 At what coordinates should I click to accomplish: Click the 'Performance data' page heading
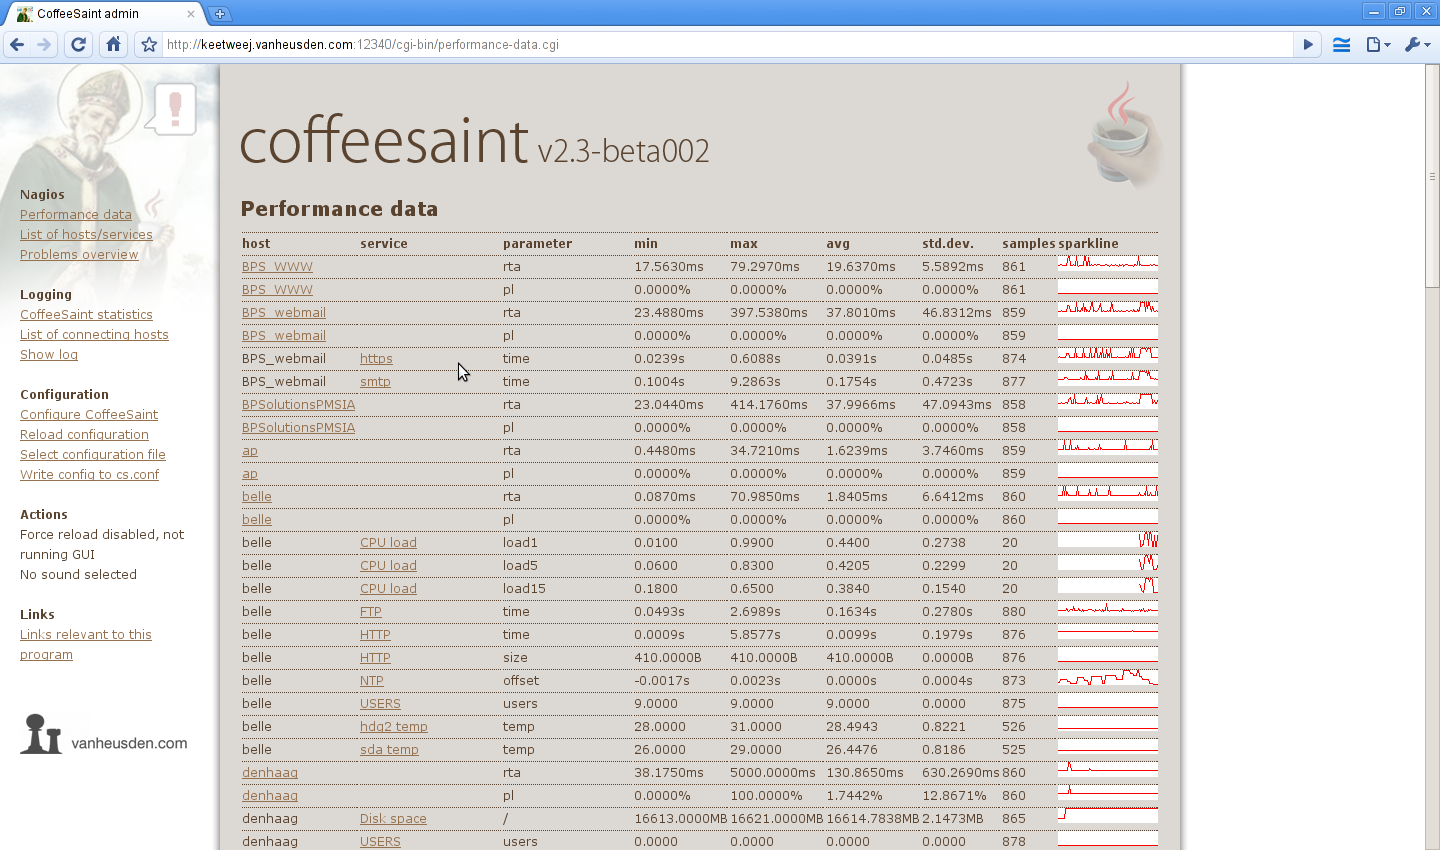339,209
